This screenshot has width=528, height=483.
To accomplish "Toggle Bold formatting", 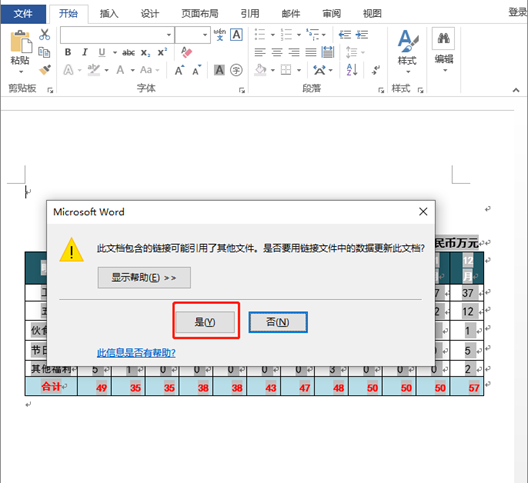I will (68, 52).
